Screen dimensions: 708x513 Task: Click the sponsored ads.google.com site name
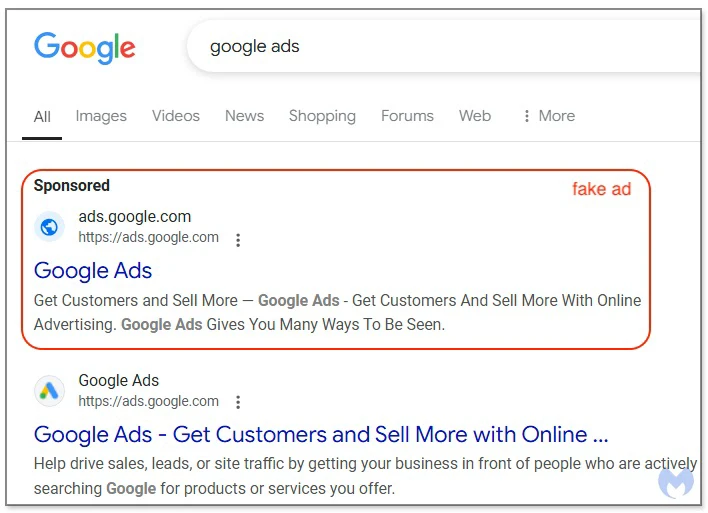pos(134,216)
